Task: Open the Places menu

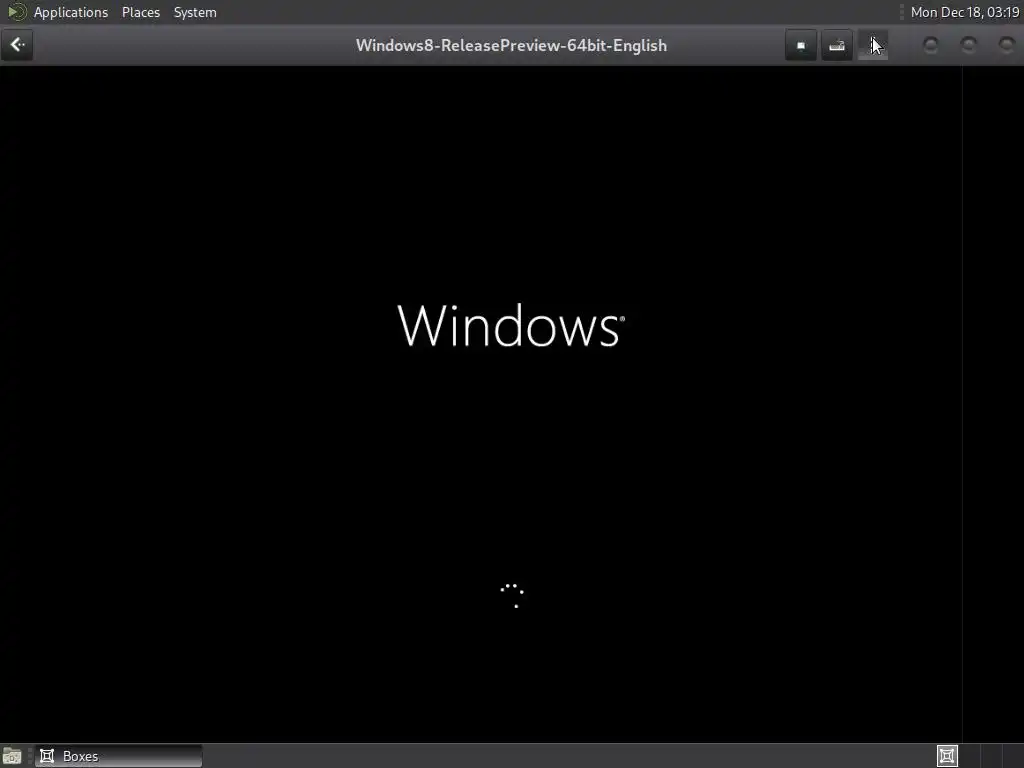Action: coord(140,12)
